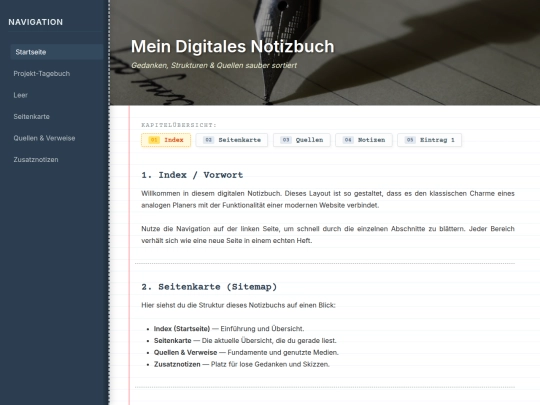Click the heading 'Mein Digitales Notizbuch'
Image resolution: width=540 pixels, height=405 pixels.
tap(232, 46)
